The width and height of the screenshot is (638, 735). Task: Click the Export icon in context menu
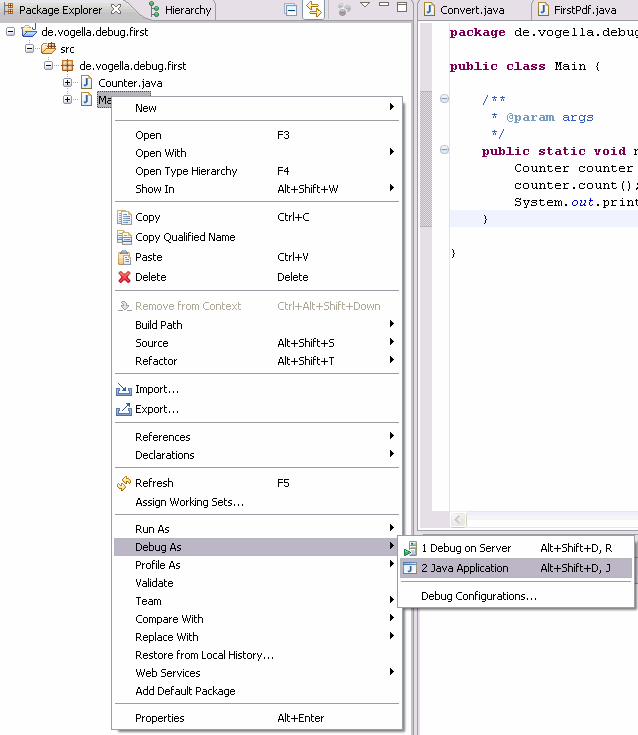[124, 409]
